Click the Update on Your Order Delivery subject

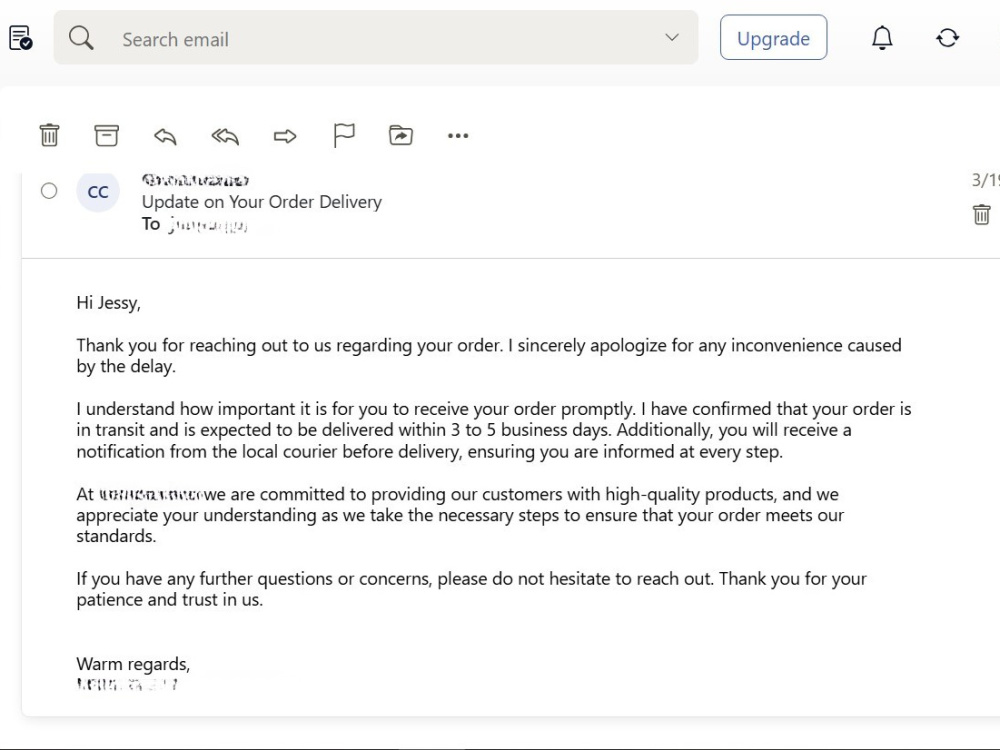(261, 202)
